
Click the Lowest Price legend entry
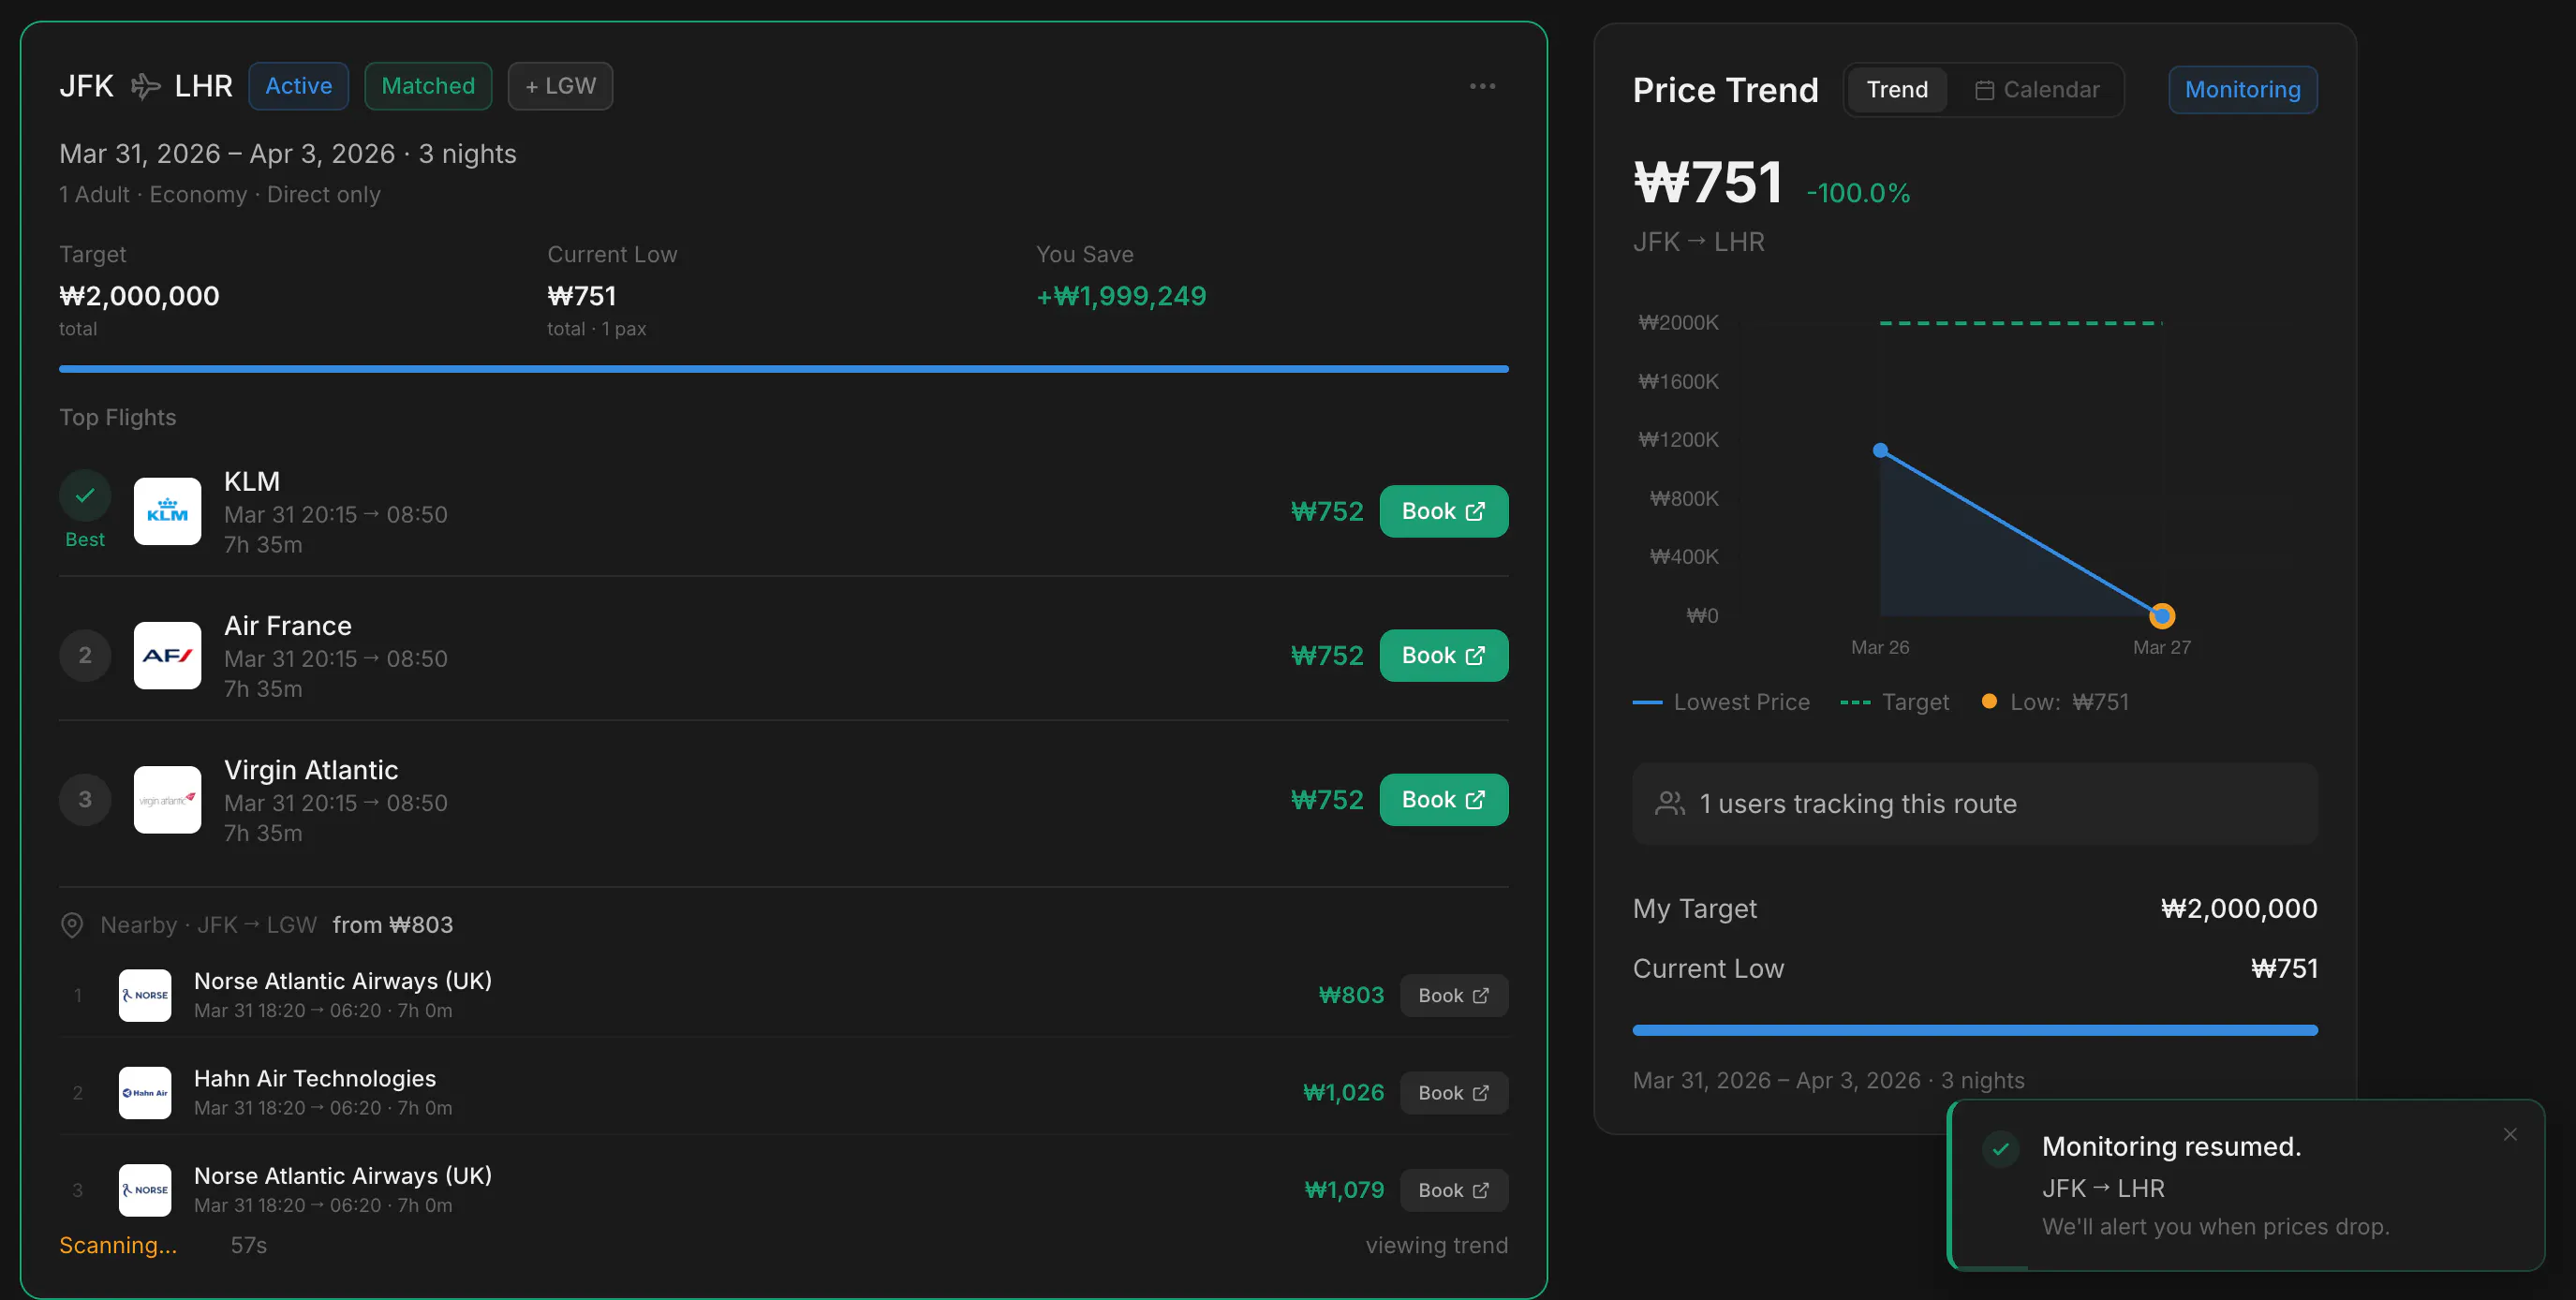(x=1720, y=702)
